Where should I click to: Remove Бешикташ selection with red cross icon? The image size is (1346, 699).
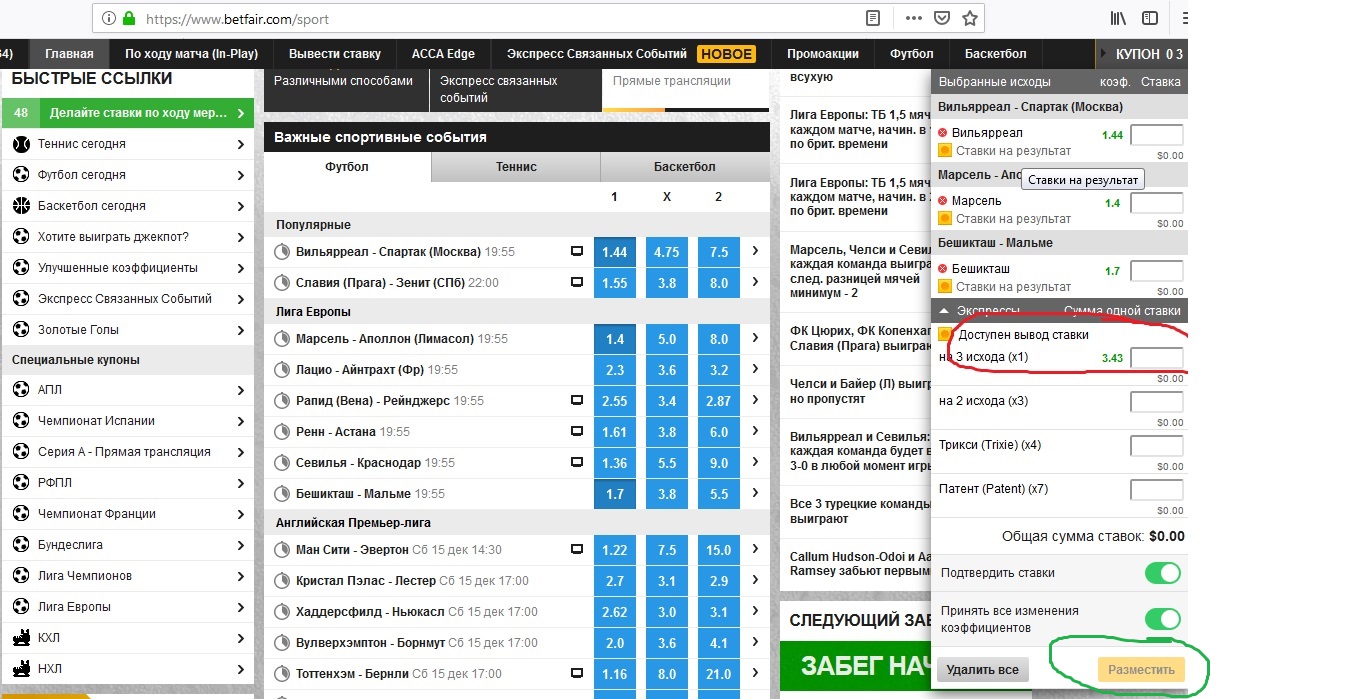tap(942, 269)
